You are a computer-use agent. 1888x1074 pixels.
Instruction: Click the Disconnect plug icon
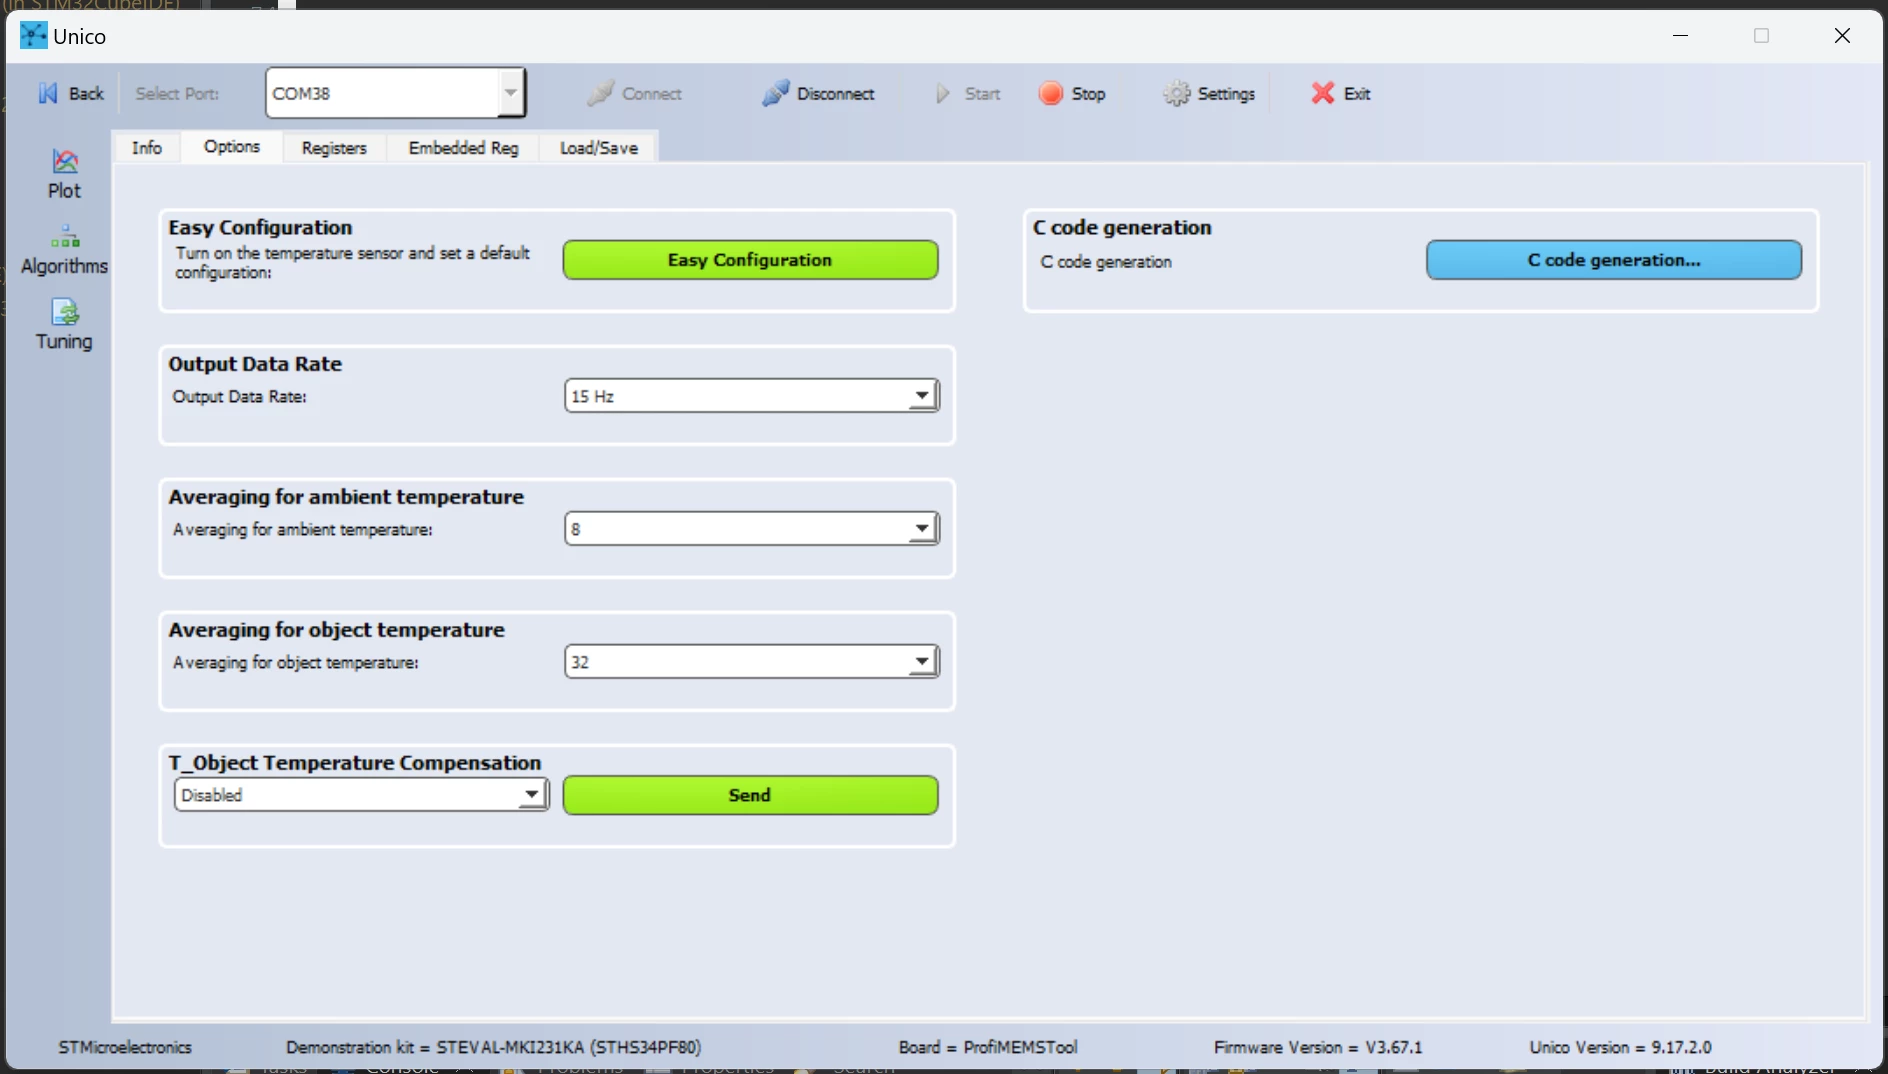coord(775,93)
